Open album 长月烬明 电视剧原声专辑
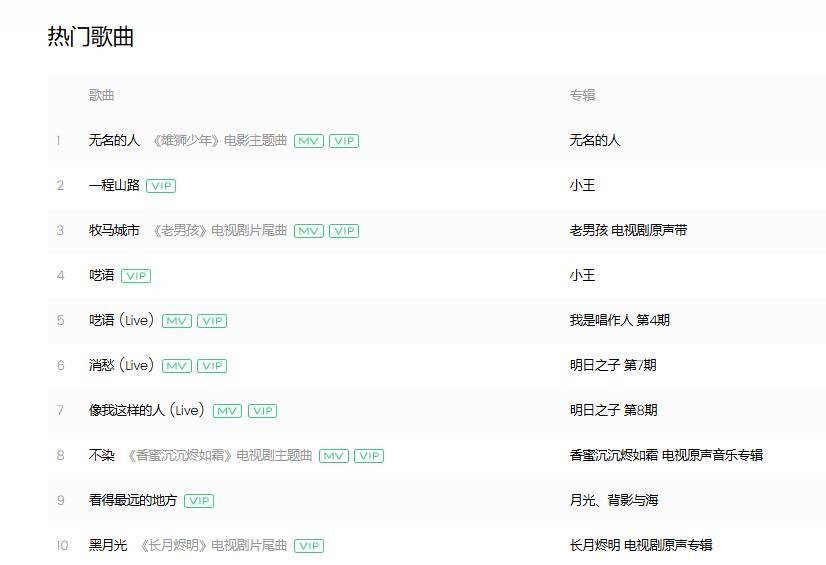 pyautogui.click(x=641, y=545)
